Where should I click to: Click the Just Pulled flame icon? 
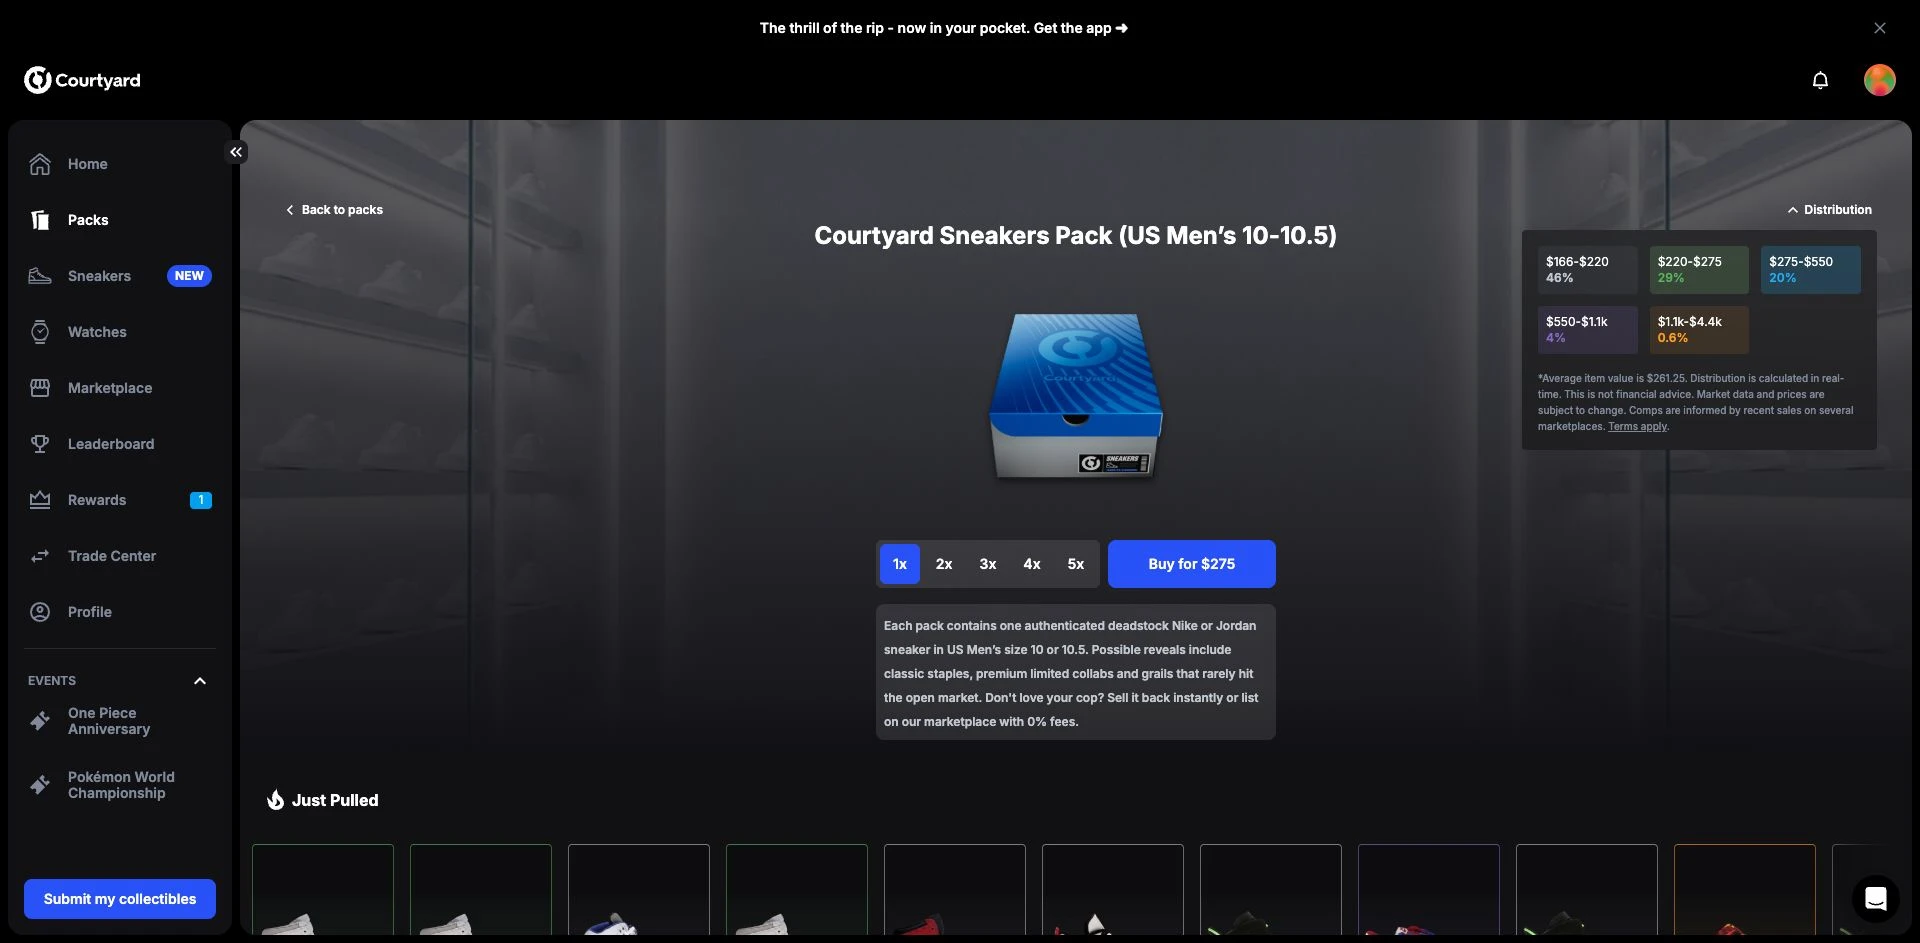pos(275,800)
